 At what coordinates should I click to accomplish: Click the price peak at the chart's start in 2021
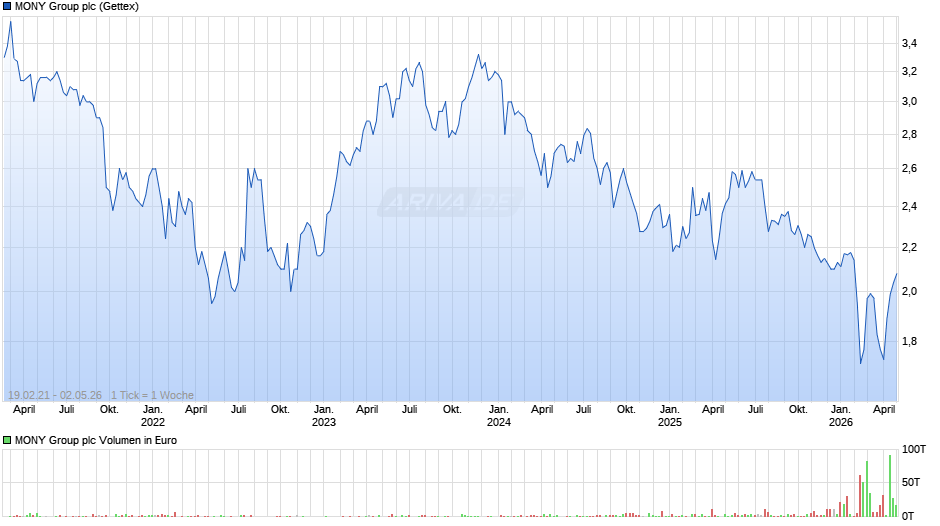pyautogui.click(x=10, y=22)
